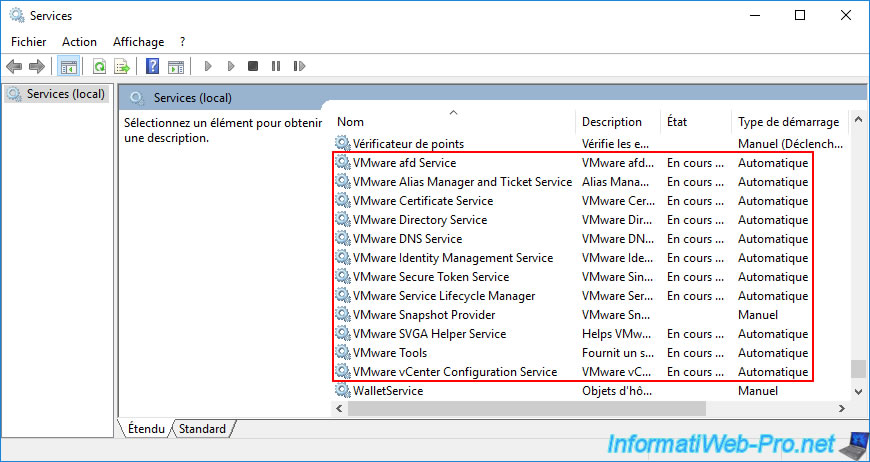This screenshot has height=462, width=870.
Task: Click the gear icon beside VMware afd Service
Action: [343, 163]
